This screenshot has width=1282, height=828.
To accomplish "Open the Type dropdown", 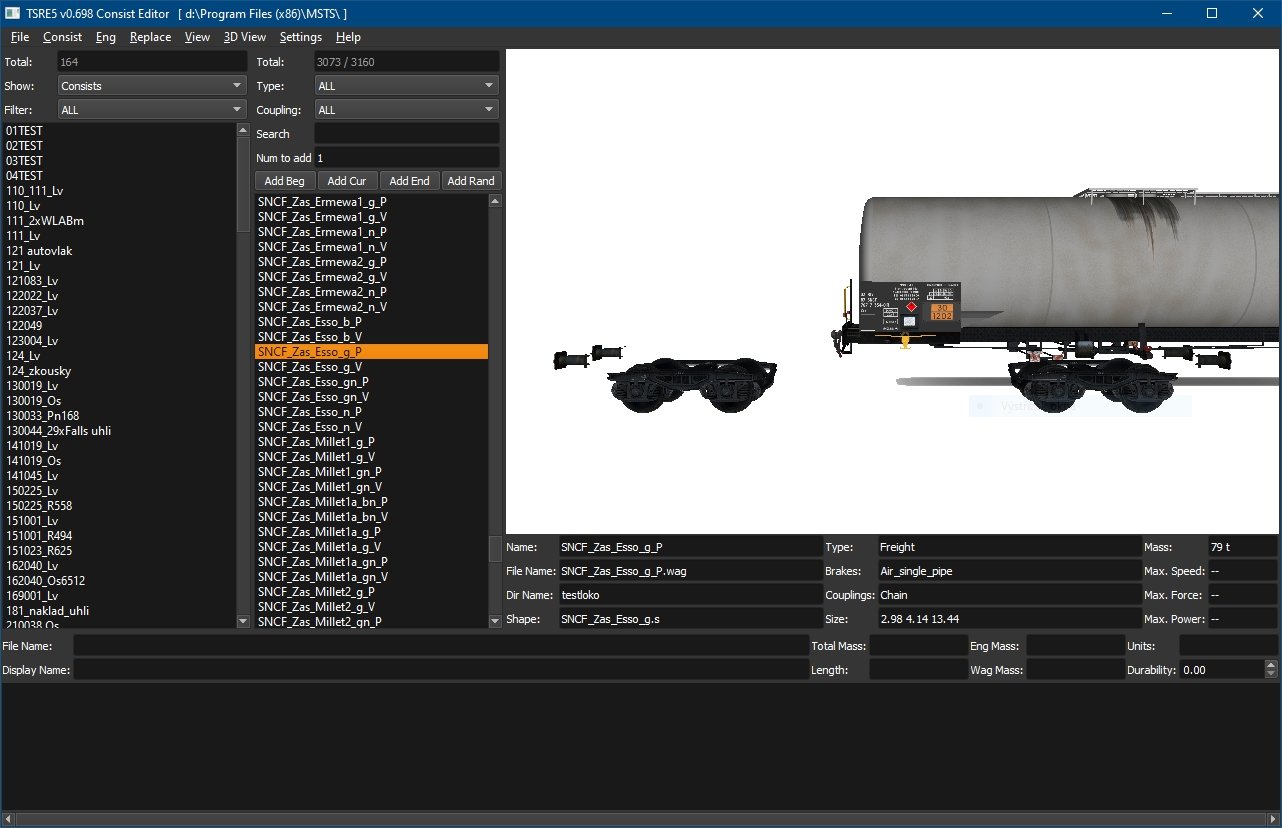I will coord(406,86).
